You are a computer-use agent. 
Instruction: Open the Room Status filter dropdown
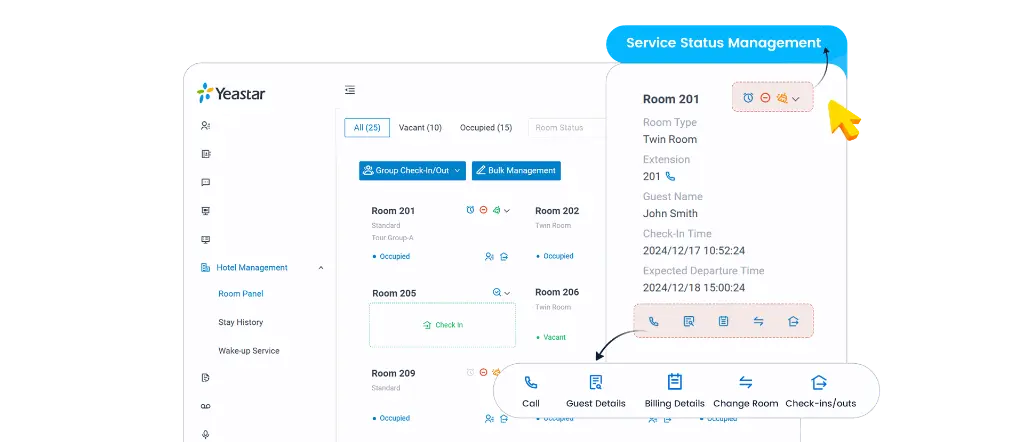(x=567, y=128)
